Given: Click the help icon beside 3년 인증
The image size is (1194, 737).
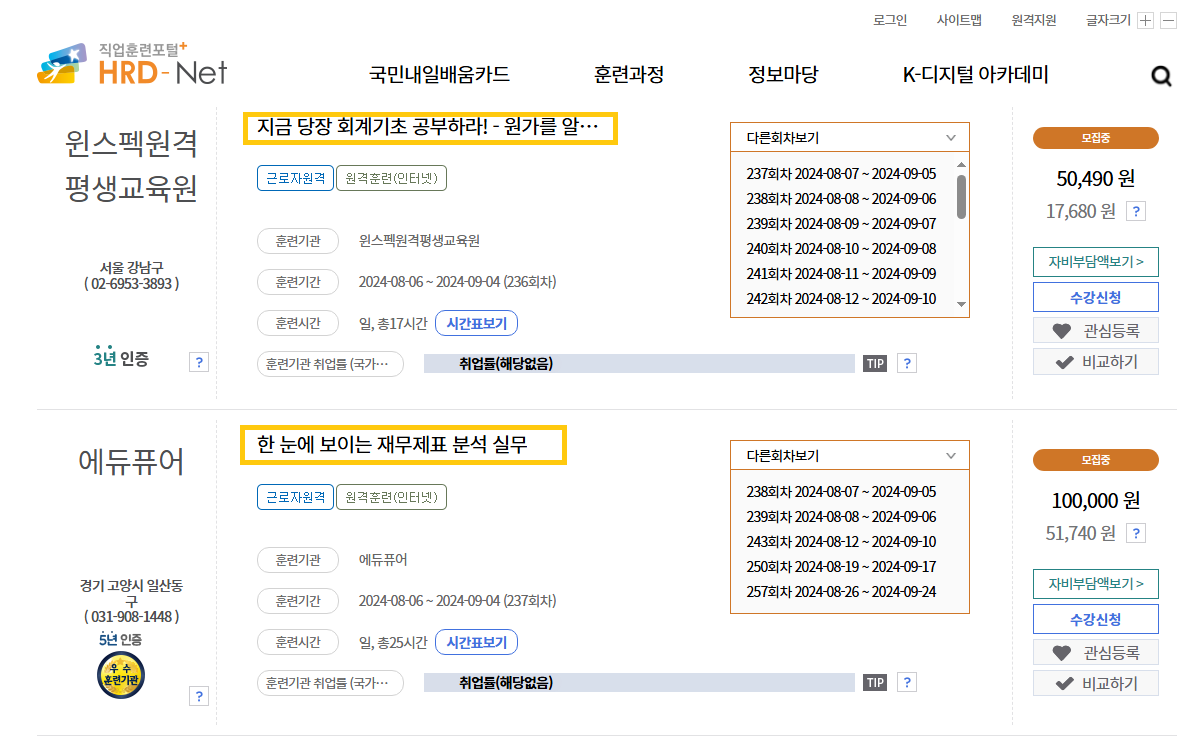Looking at the screenshot, I should (x=199, y=362).
